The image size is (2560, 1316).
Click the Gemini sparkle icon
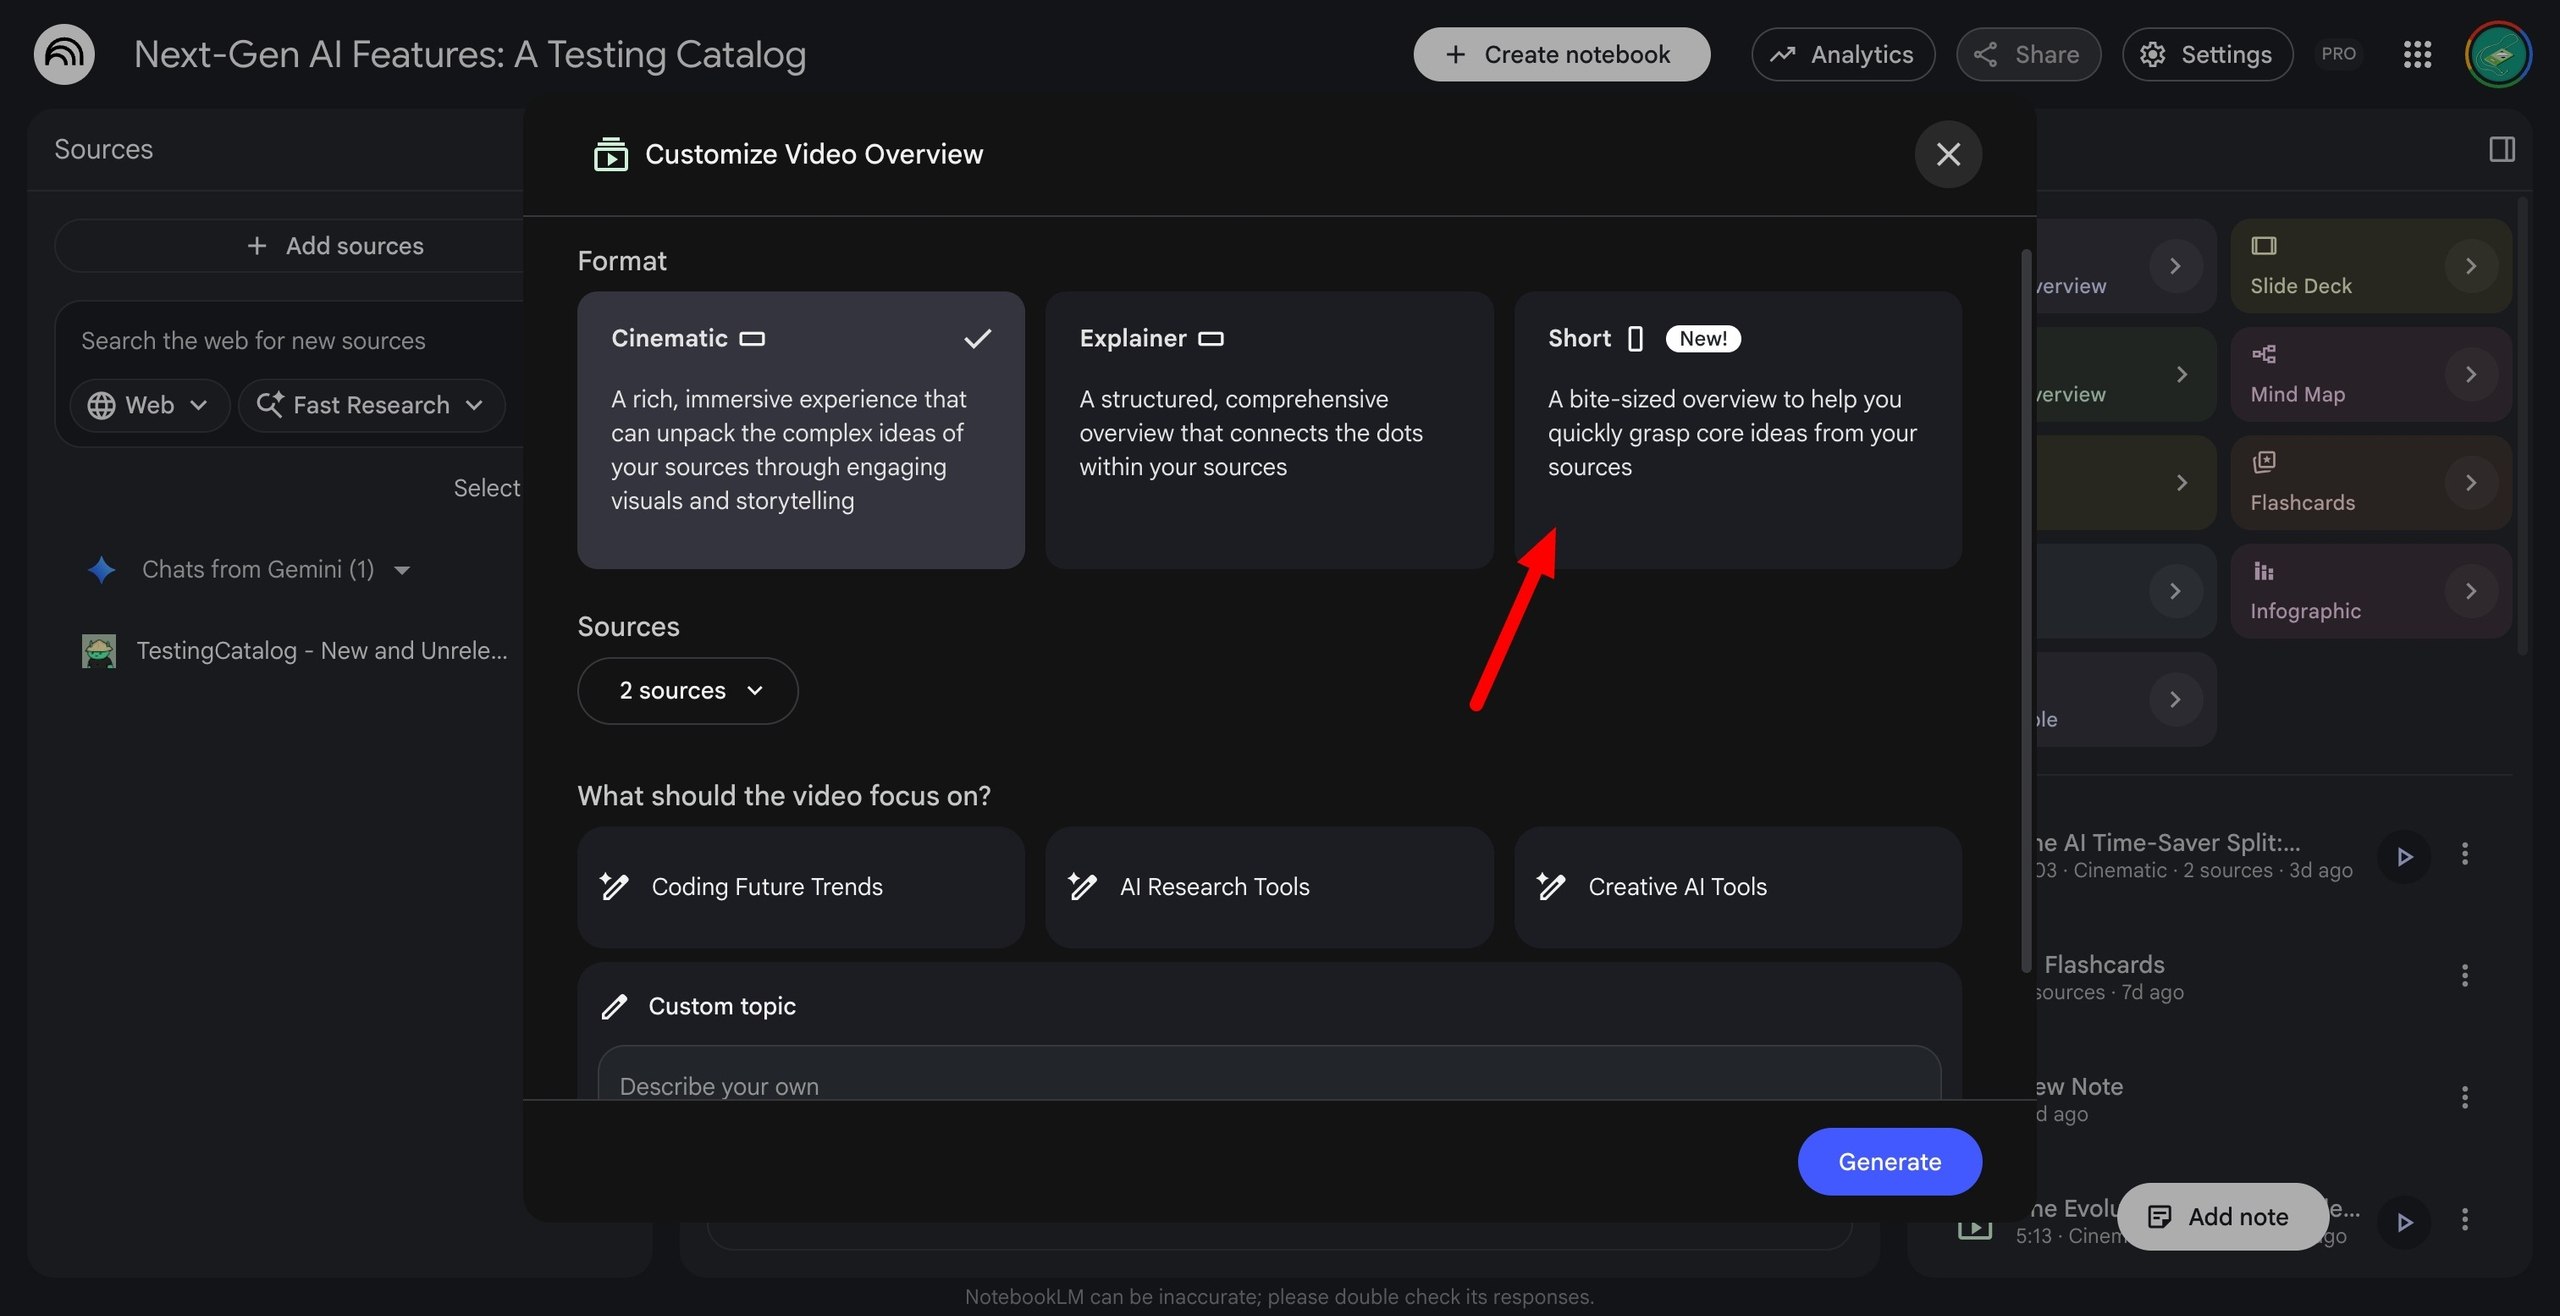pyautogui.click(x=101, y=570)
